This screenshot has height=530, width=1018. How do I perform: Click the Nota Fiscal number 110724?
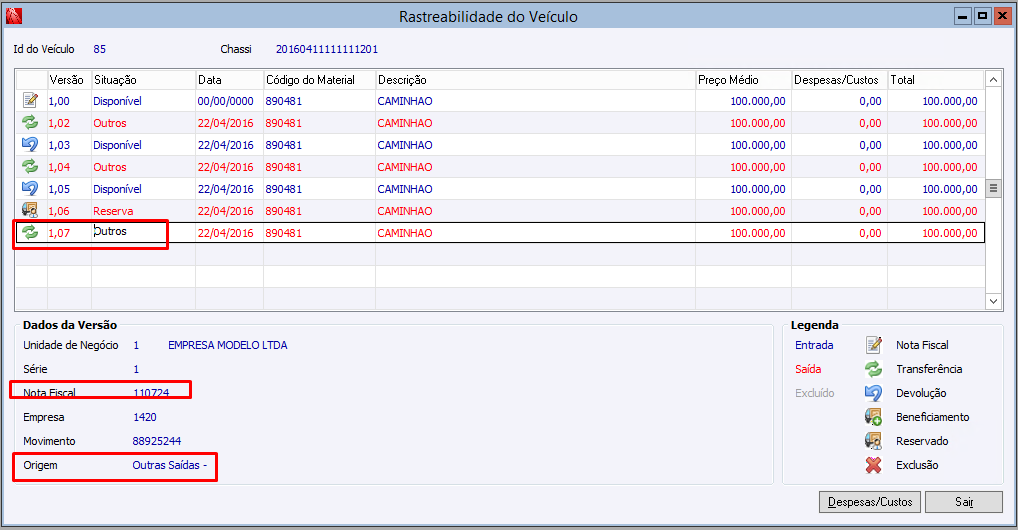[x=151, y=393]
